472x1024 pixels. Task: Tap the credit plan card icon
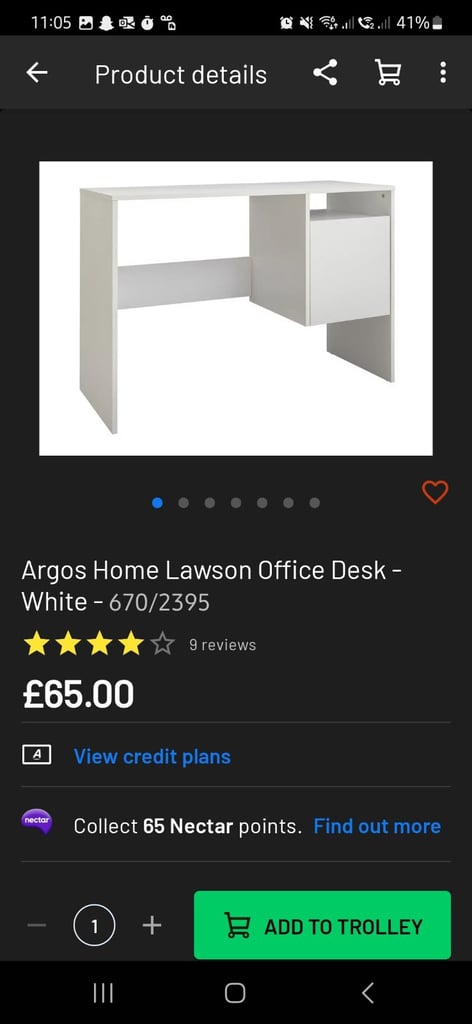[37, 755]
